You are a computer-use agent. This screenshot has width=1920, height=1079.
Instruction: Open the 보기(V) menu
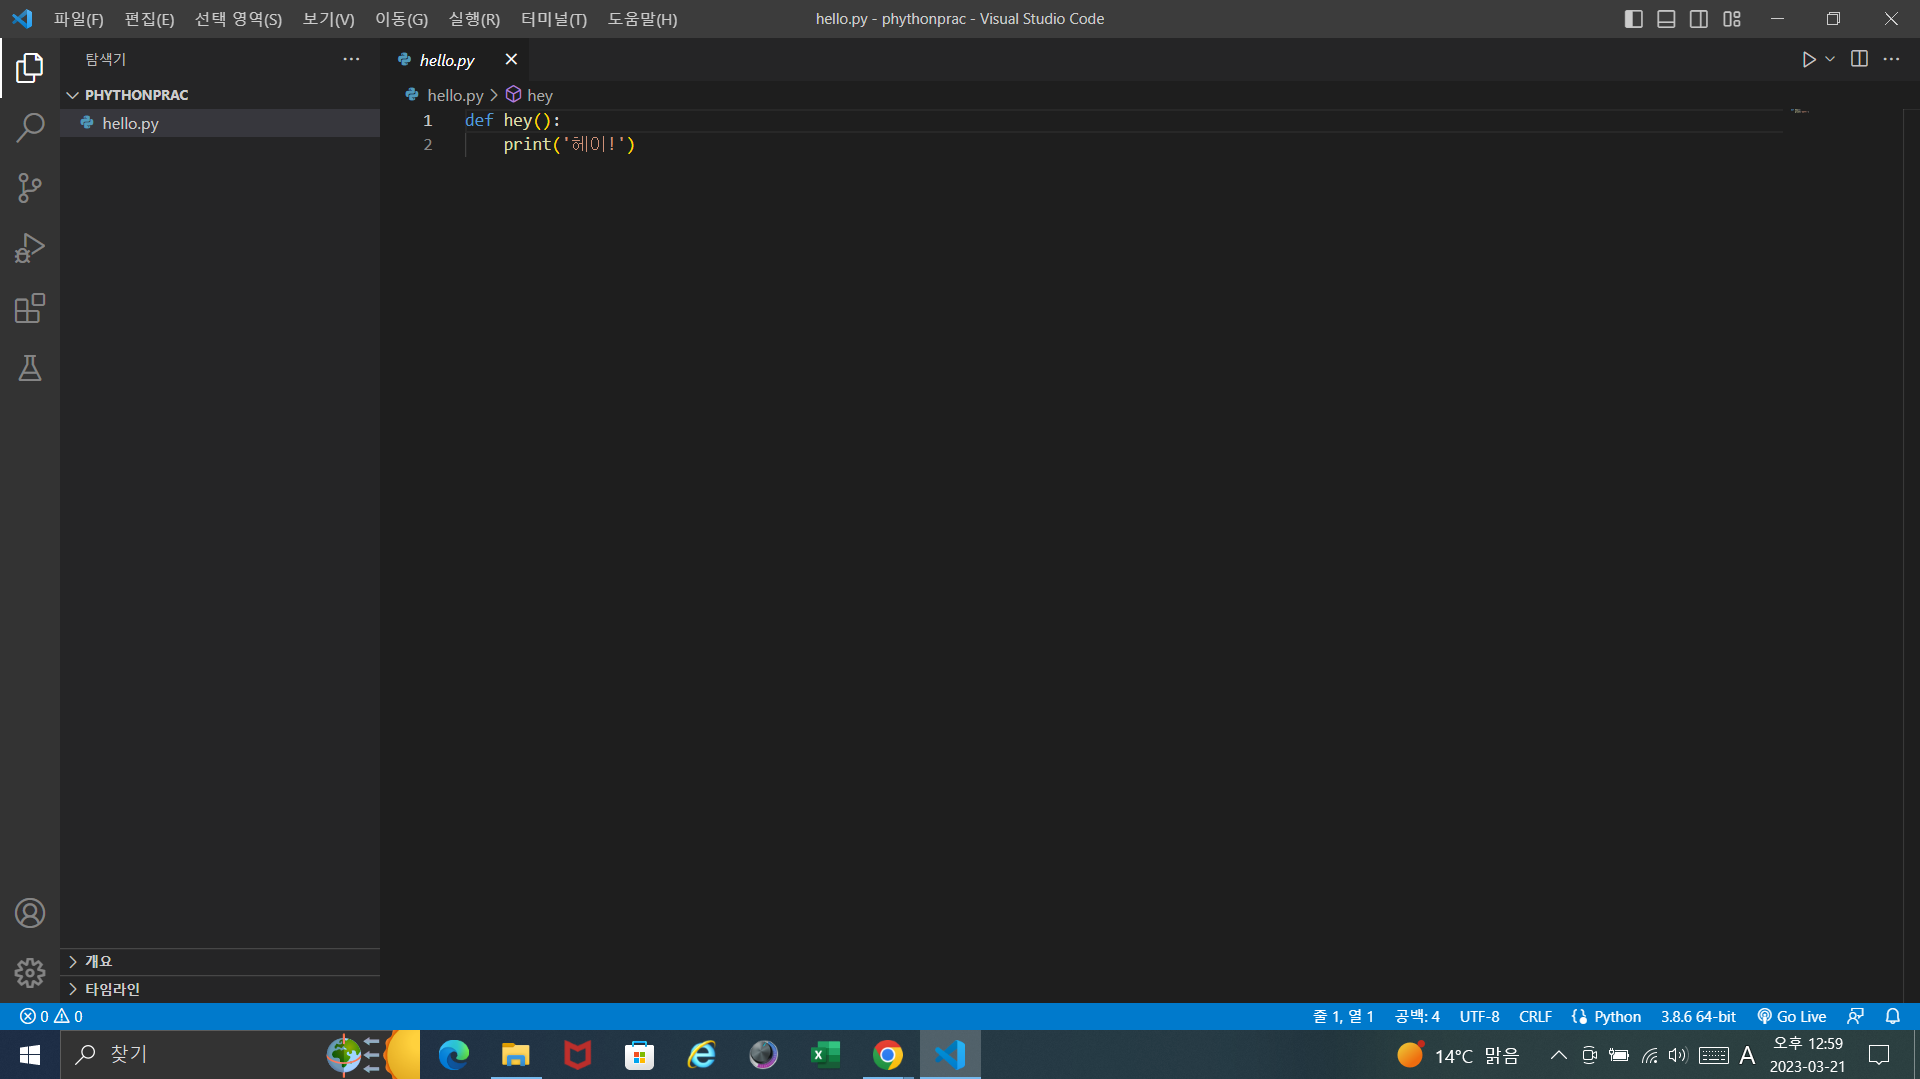pyautogui.click(x=328, y=19)
